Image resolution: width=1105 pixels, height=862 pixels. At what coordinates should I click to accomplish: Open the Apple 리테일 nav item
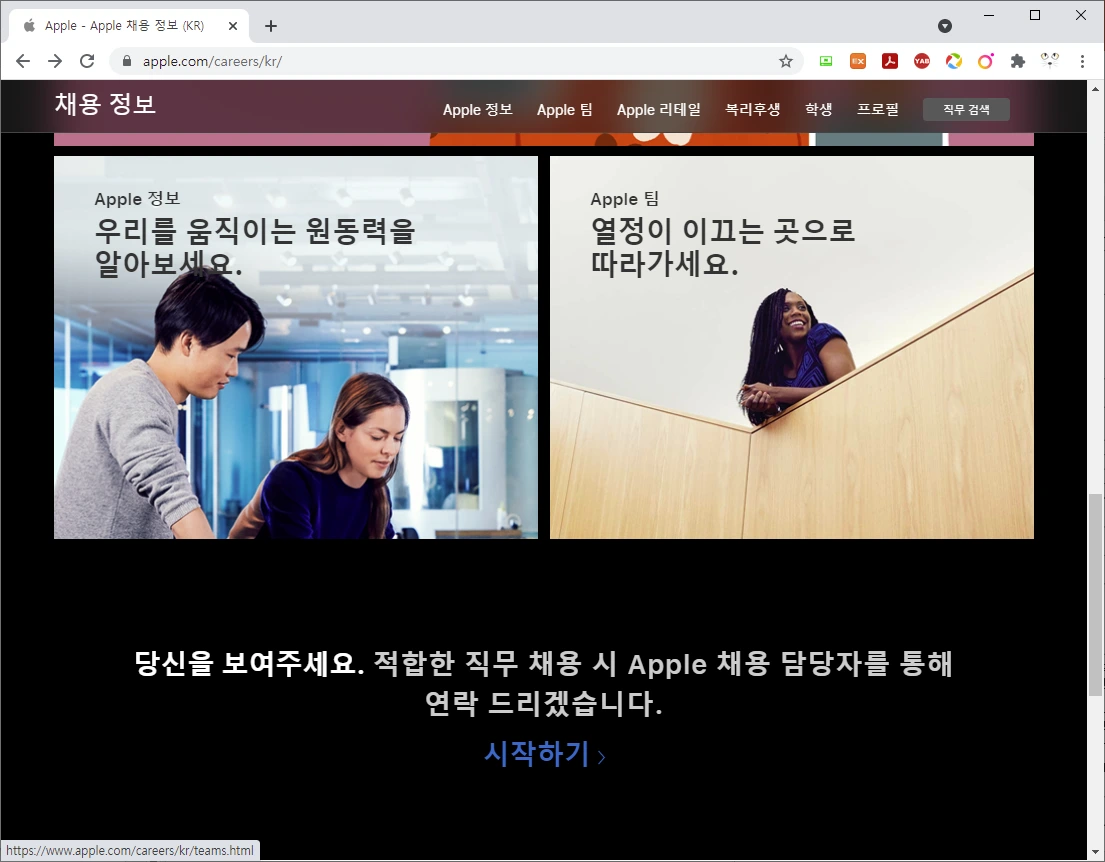point(659,109)
